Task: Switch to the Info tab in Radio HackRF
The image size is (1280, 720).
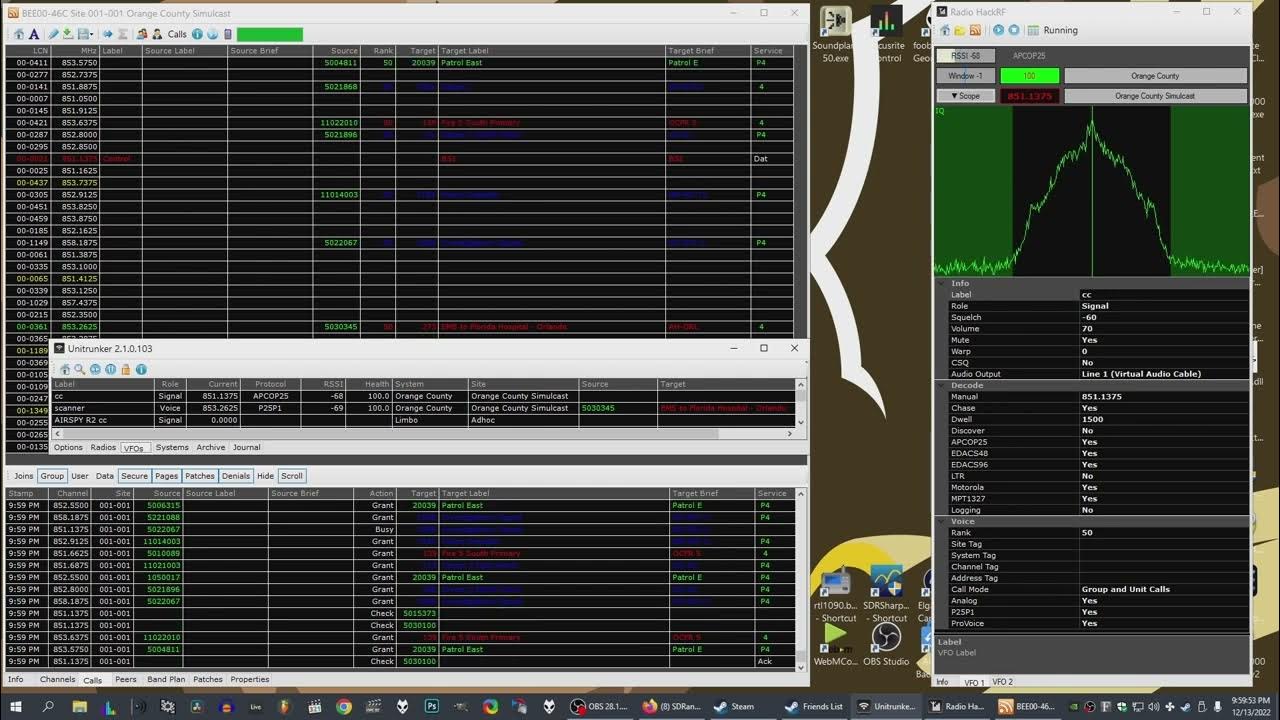Action: pos(942,682)
